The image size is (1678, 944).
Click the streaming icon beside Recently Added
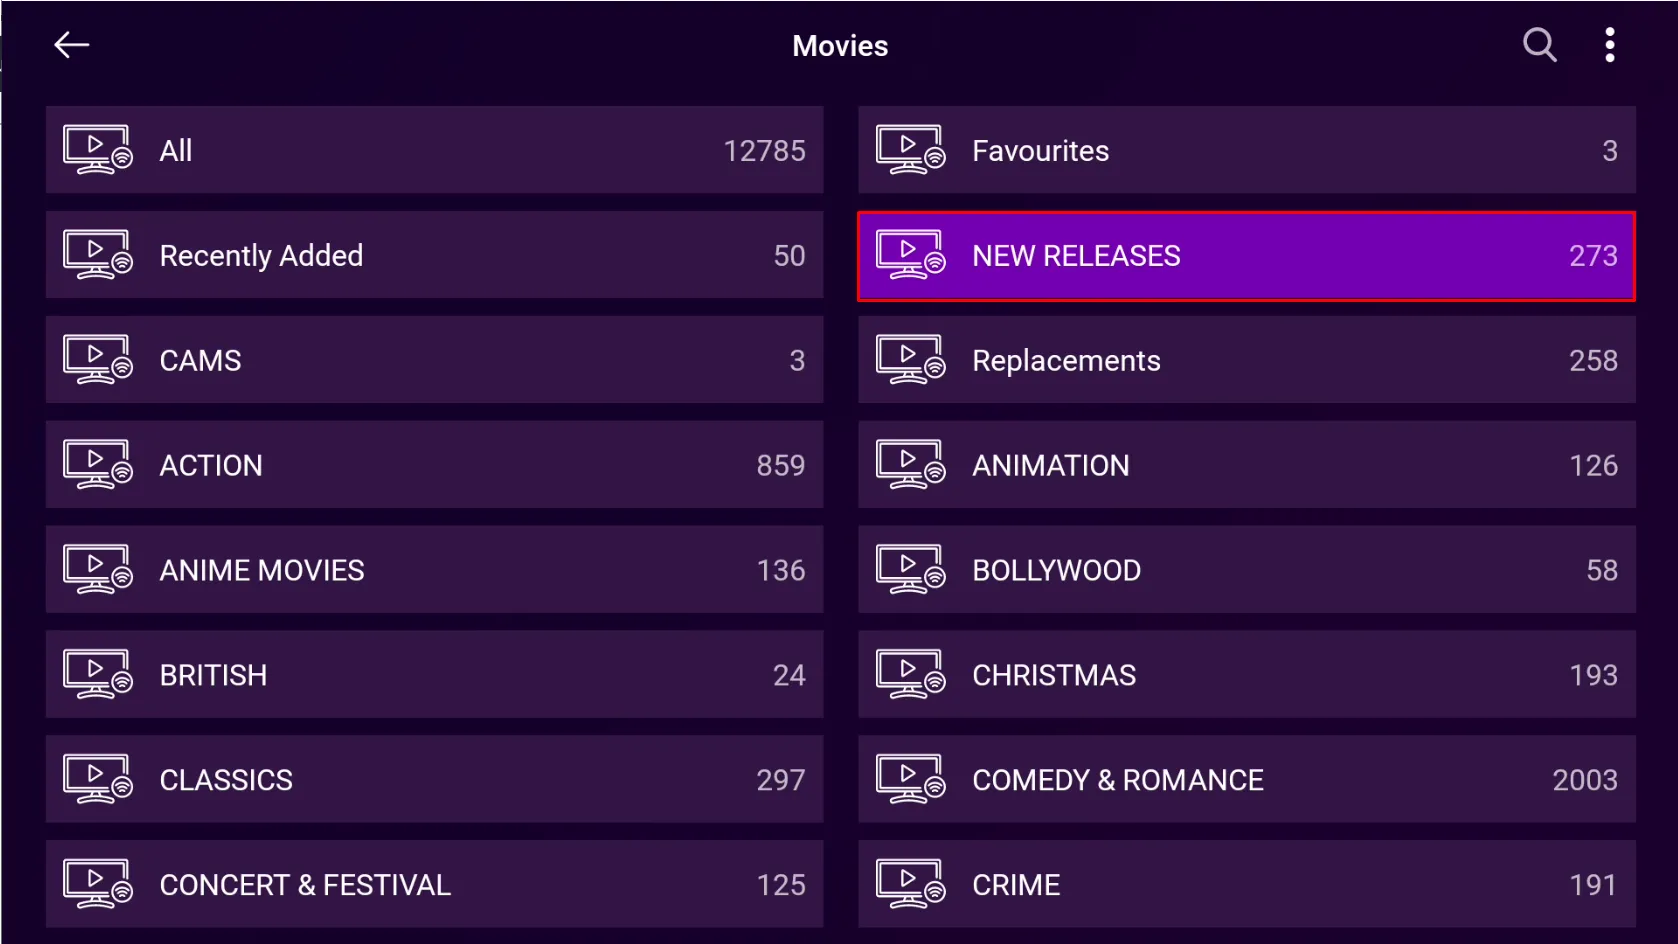click(x=98, y=255)
